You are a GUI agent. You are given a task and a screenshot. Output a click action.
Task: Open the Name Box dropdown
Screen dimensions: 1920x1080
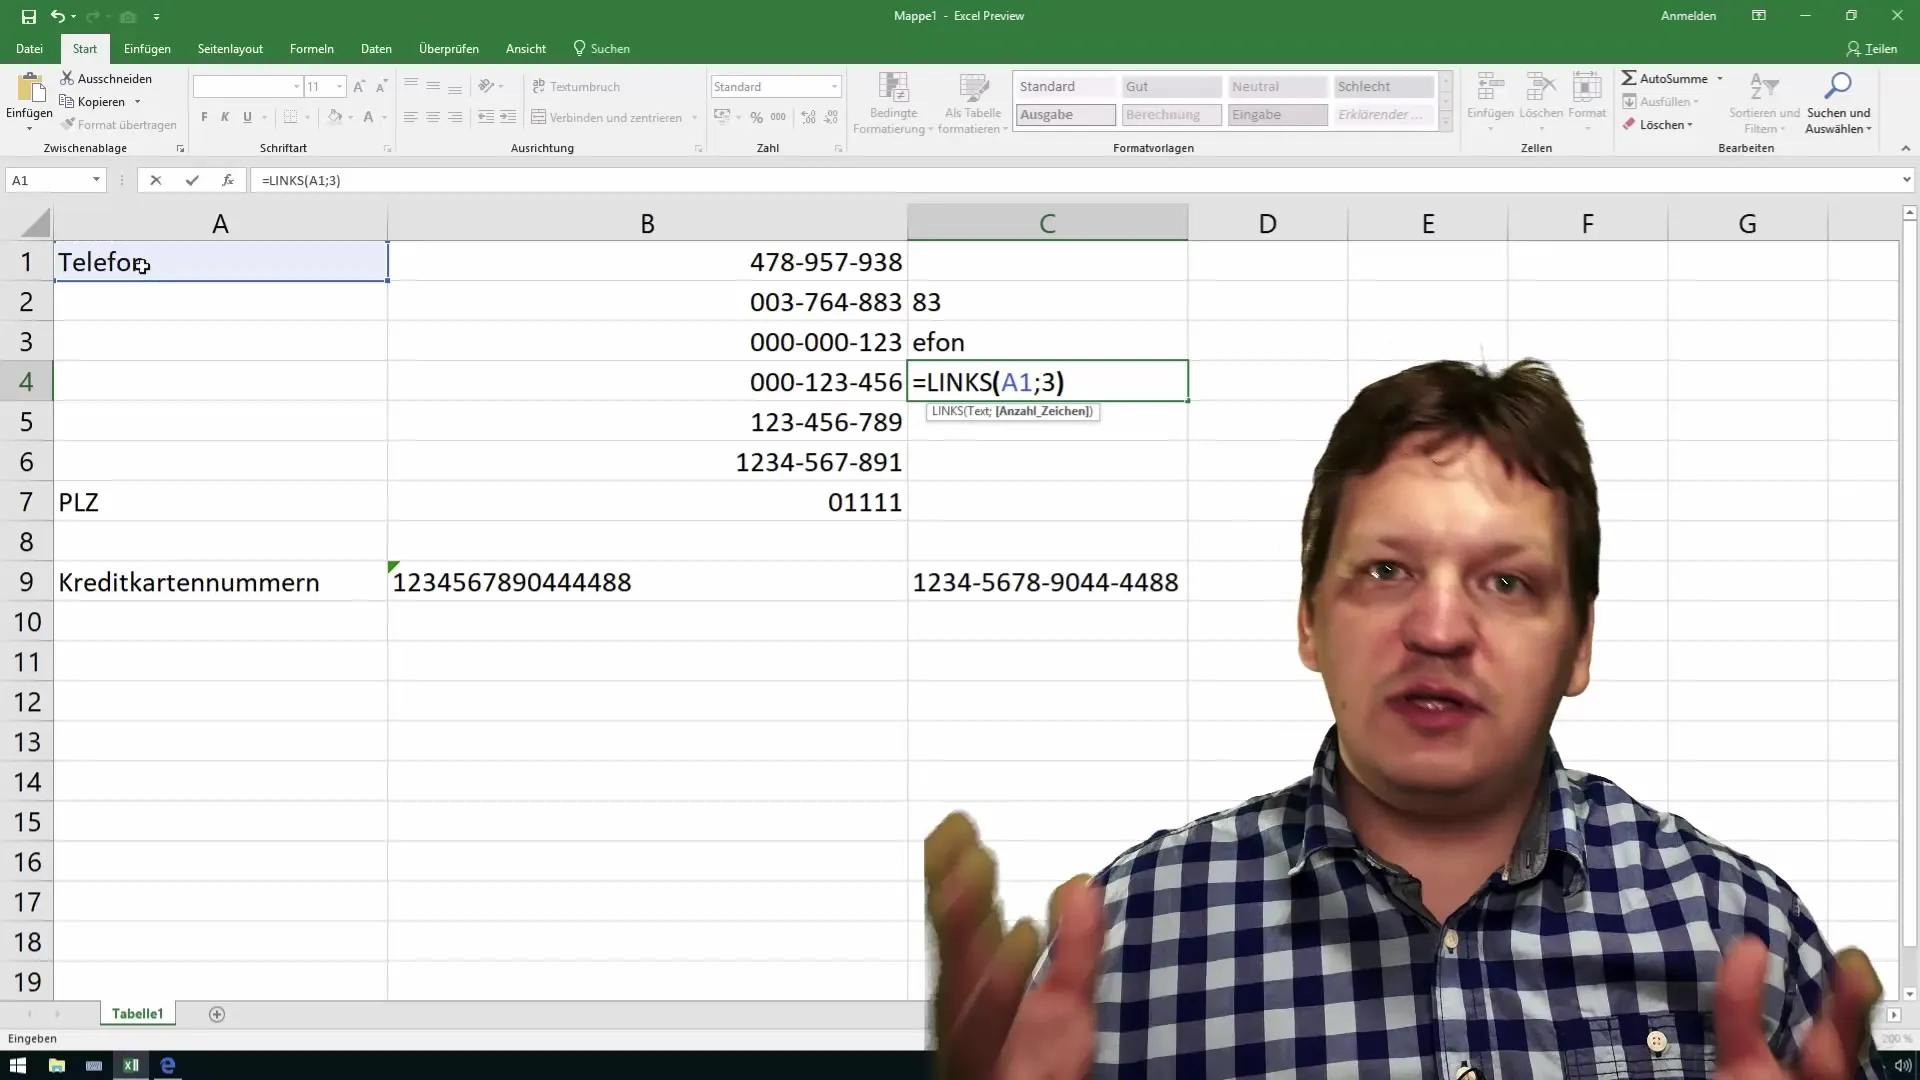[96, 180]
